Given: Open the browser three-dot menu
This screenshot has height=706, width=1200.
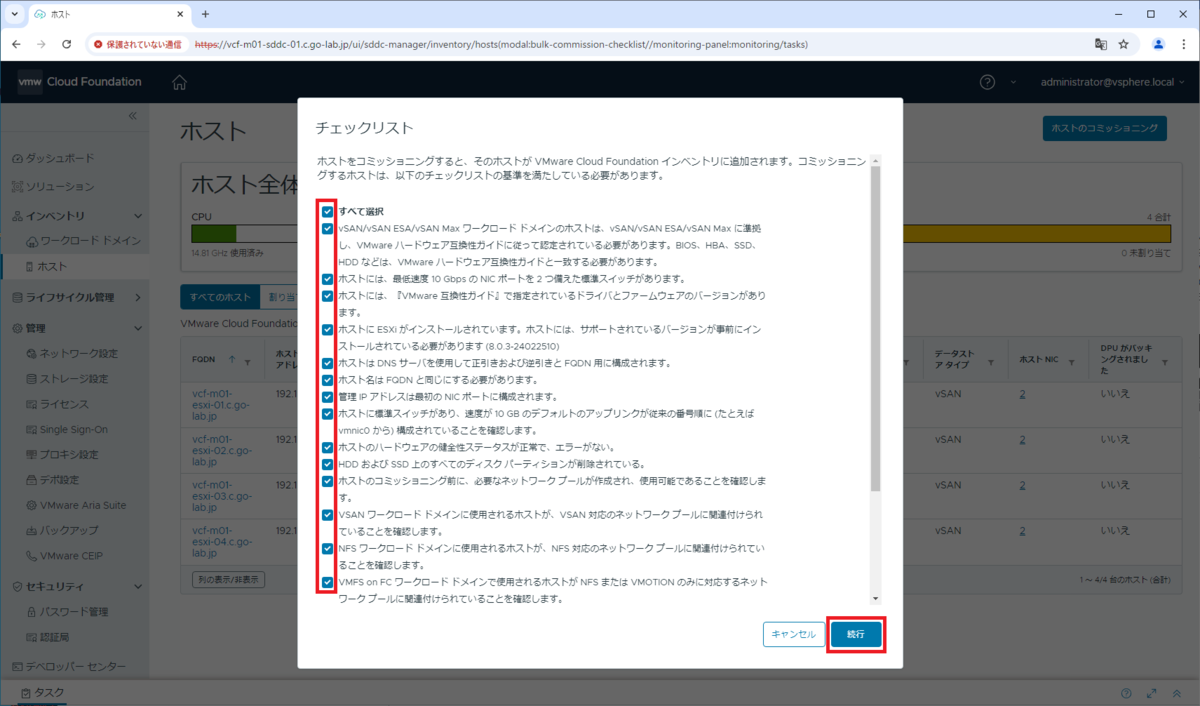Looking at the screenshot, I should point(1183,44).
